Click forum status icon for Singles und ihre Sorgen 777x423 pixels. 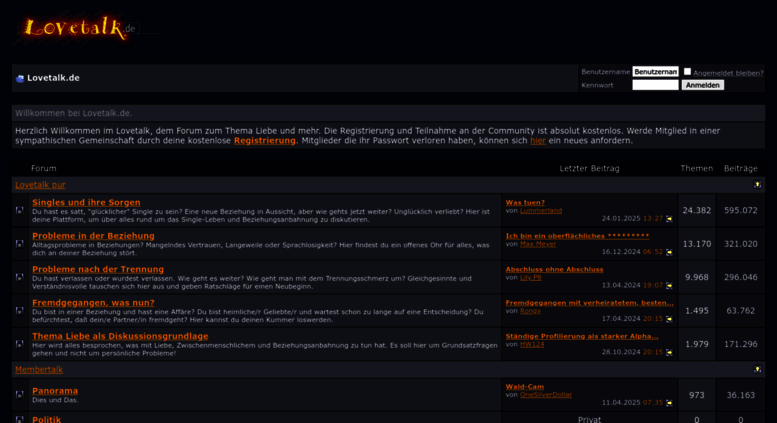pyautogui.click(x=20, y=211)
